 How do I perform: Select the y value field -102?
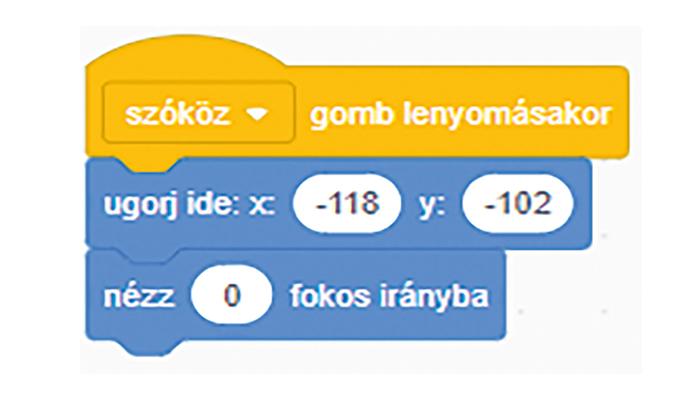[517, 204]
